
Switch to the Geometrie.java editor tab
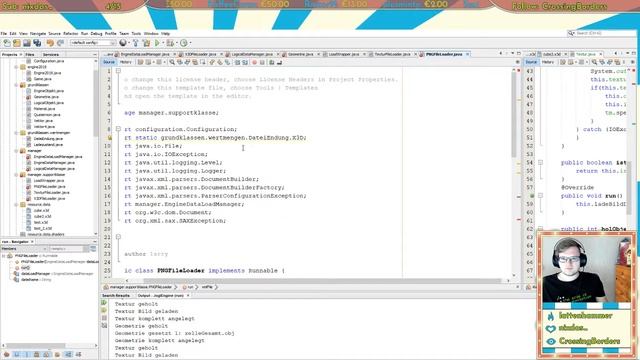[x=301, y=54]
